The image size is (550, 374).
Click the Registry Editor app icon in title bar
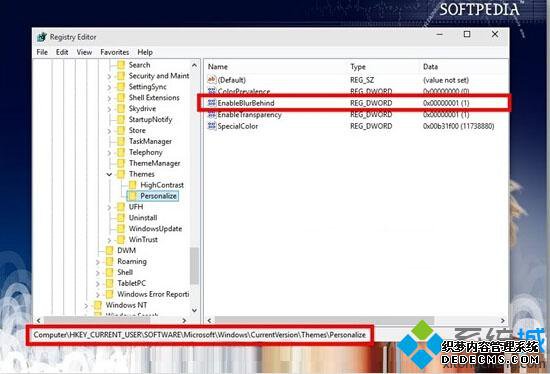pos(42,37)
